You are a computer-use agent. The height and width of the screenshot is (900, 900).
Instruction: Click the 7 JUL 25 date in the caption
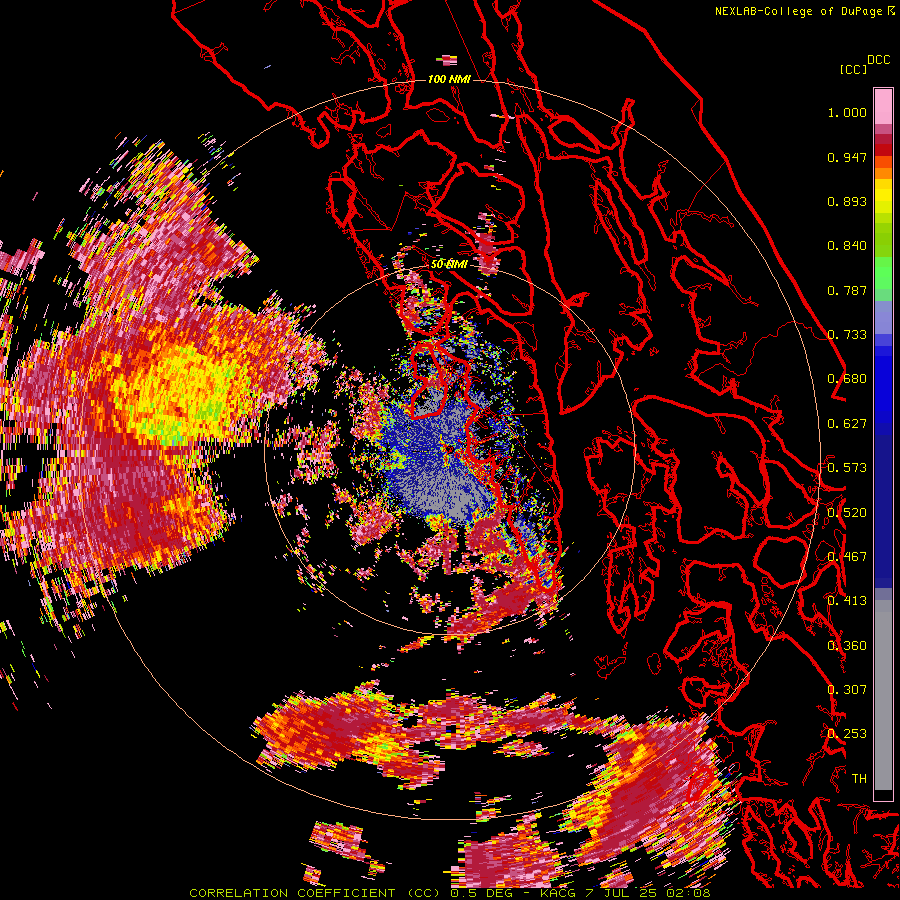pyautogui.click(x=622, y=893)
